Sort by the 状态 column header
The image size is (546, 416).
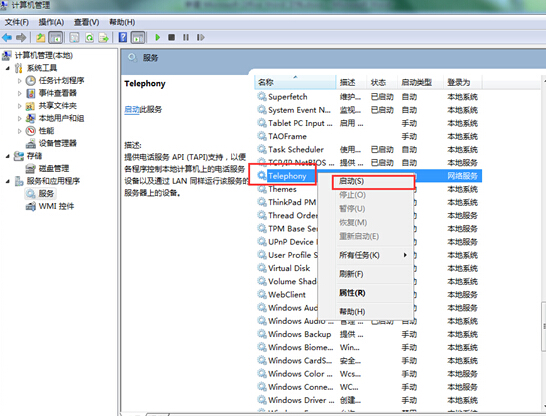(381, 83)
